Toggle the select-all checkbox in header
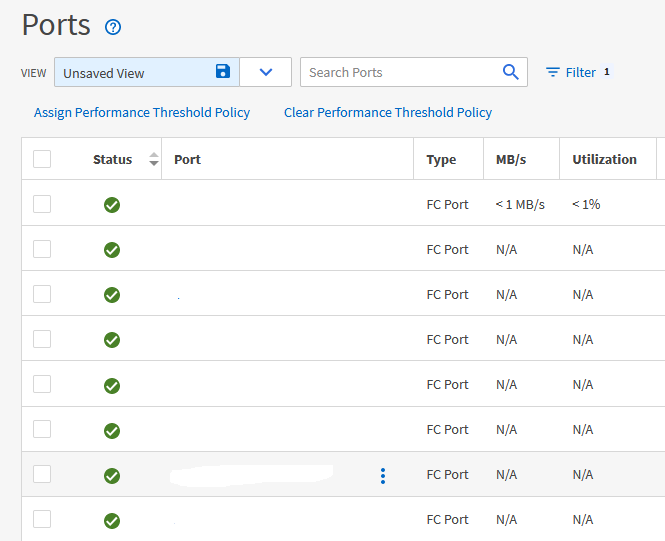665x541 pixels. [x=42, y=159]
